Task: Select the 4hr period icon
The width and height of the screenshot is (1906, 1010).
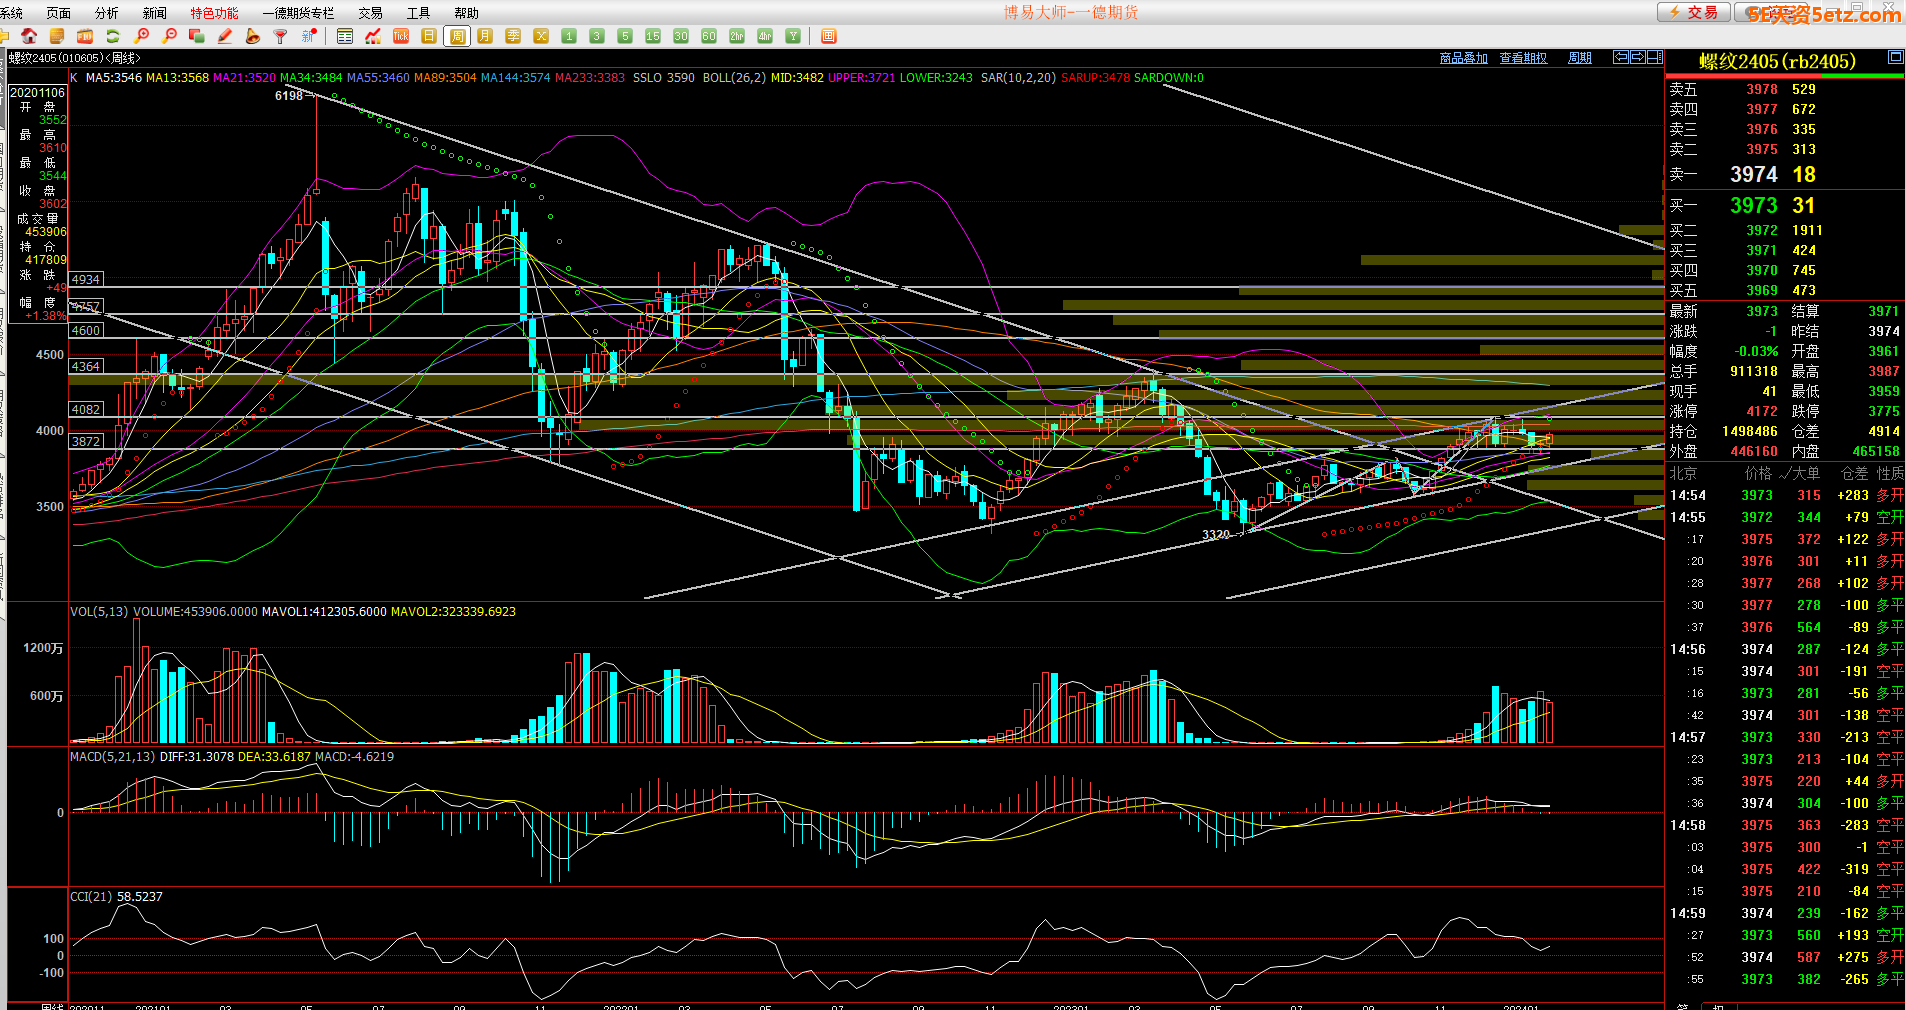Action: [765, 36]
